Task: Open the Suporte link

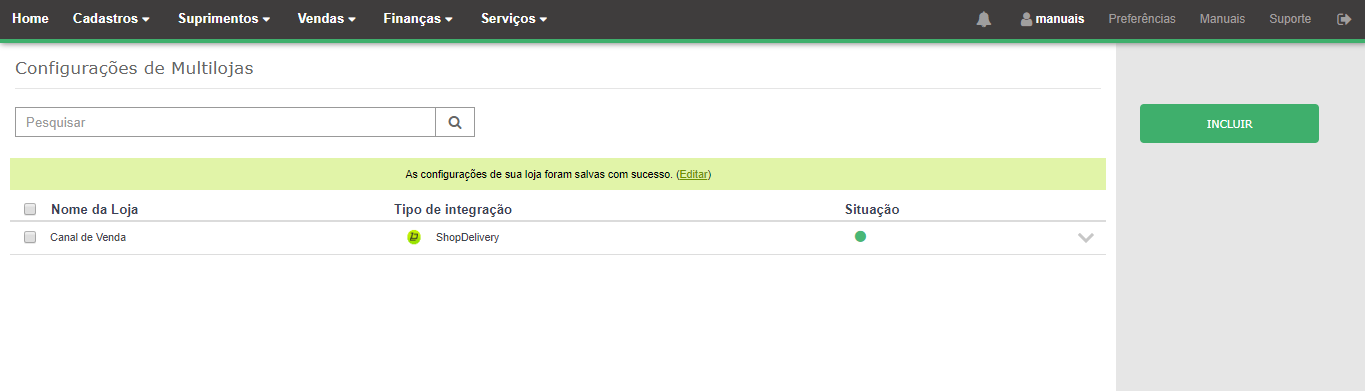Action: click(x=1290, y=19)
